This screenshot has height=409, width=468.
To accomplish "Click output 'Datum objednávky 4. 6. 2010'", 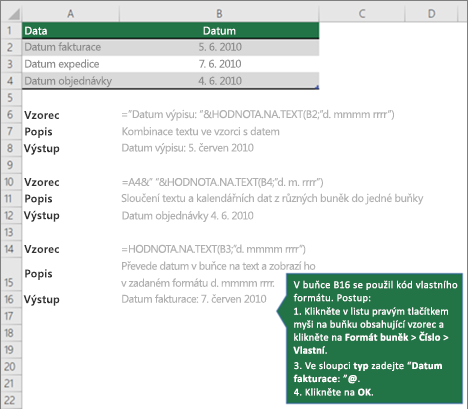I will [187, 216].
